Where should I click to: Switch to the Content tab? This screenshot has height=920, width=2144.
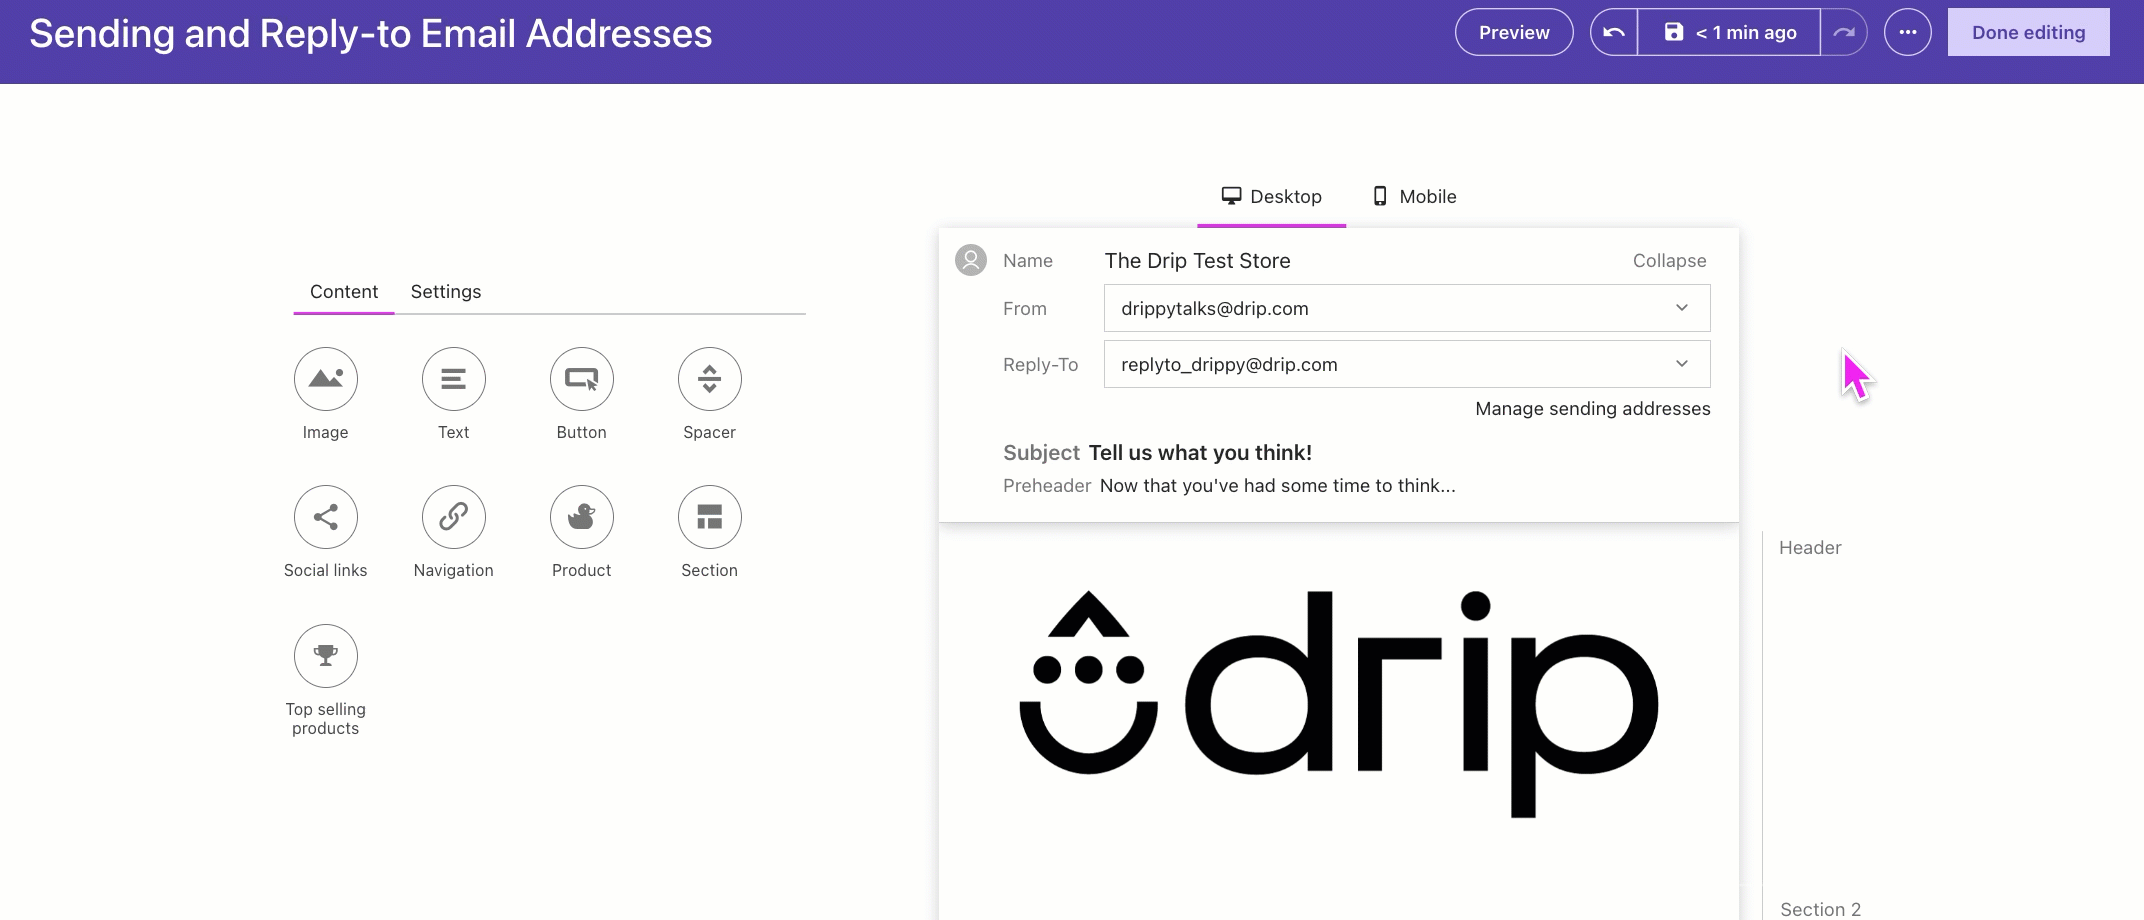tap(344, 291)
